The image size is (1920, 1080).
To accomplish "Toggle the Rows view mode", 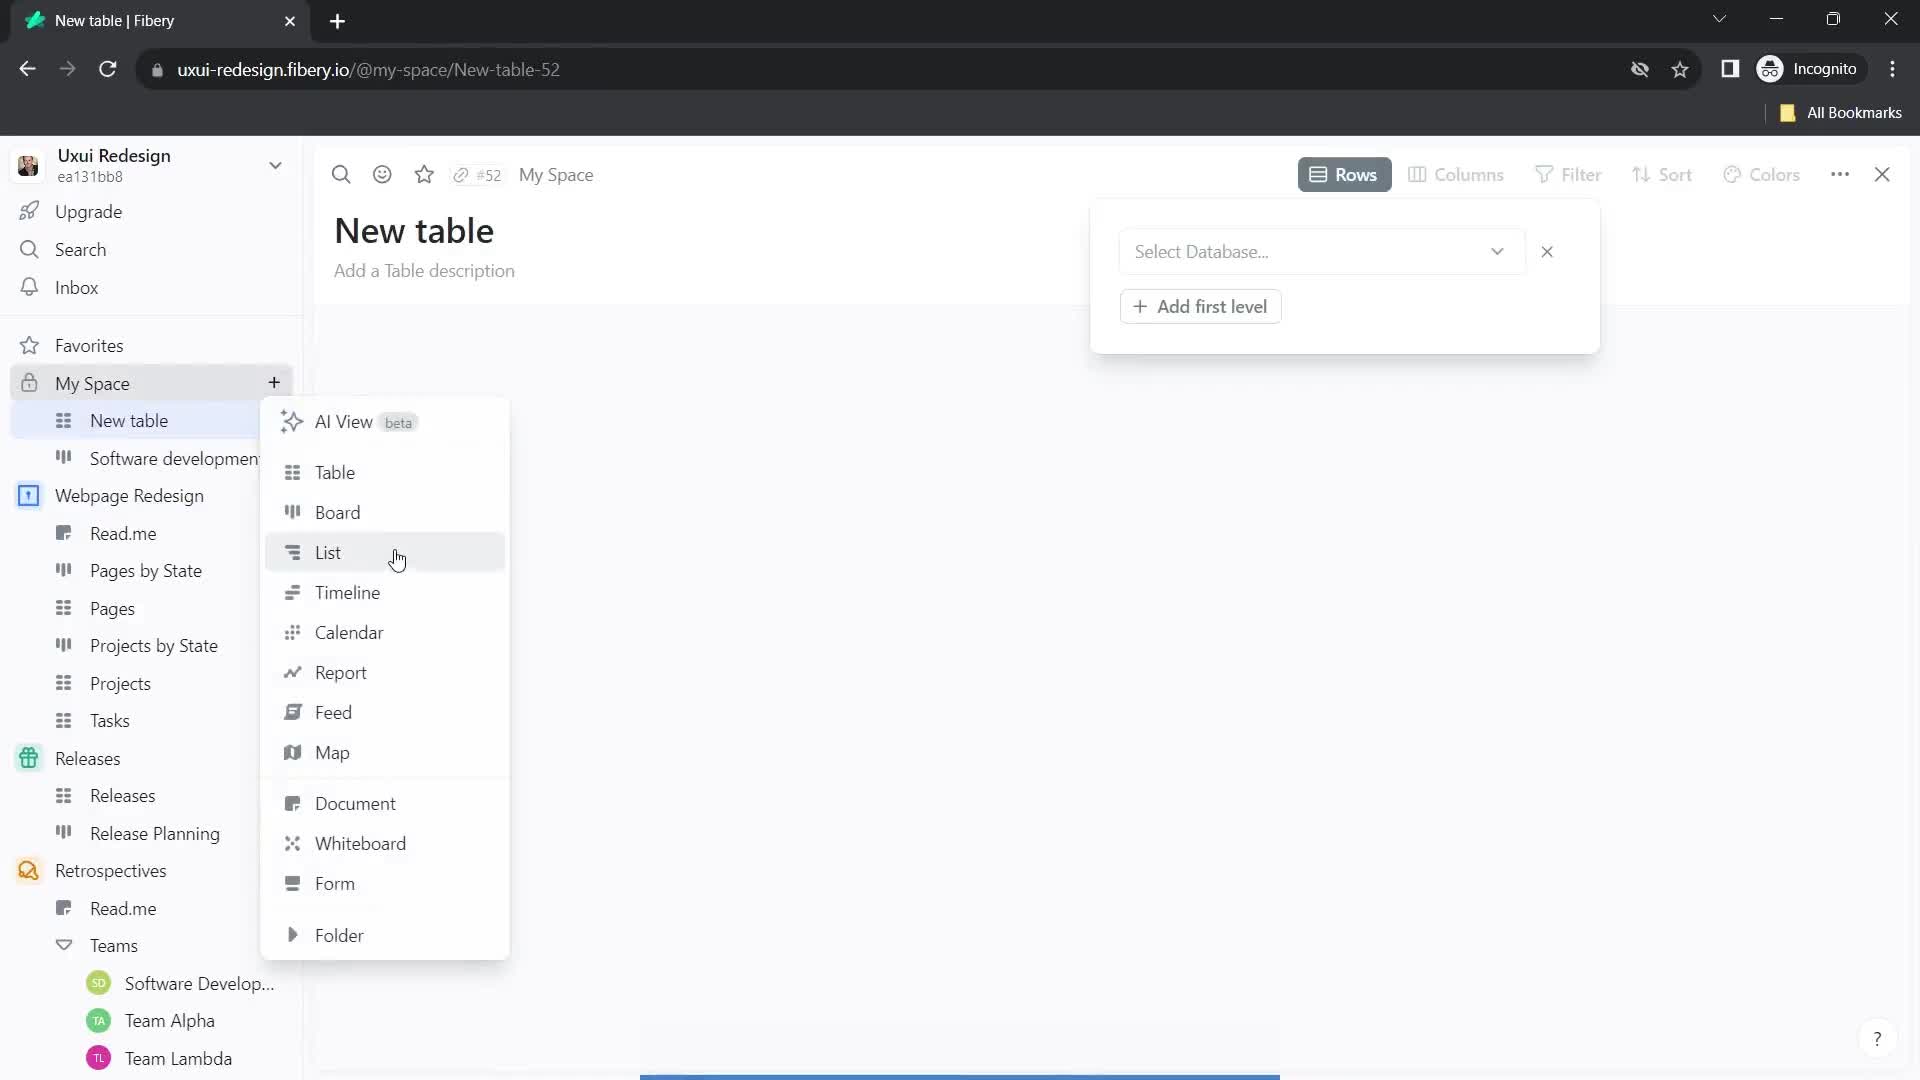I will pyautogui.click(x=1346, y=174).
